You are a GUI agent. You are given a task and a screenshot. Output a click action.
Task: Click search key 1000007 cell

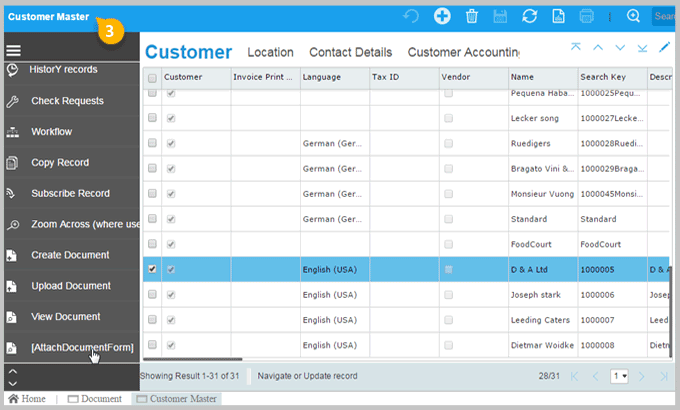pyautogui.click(x=612, y=320)
